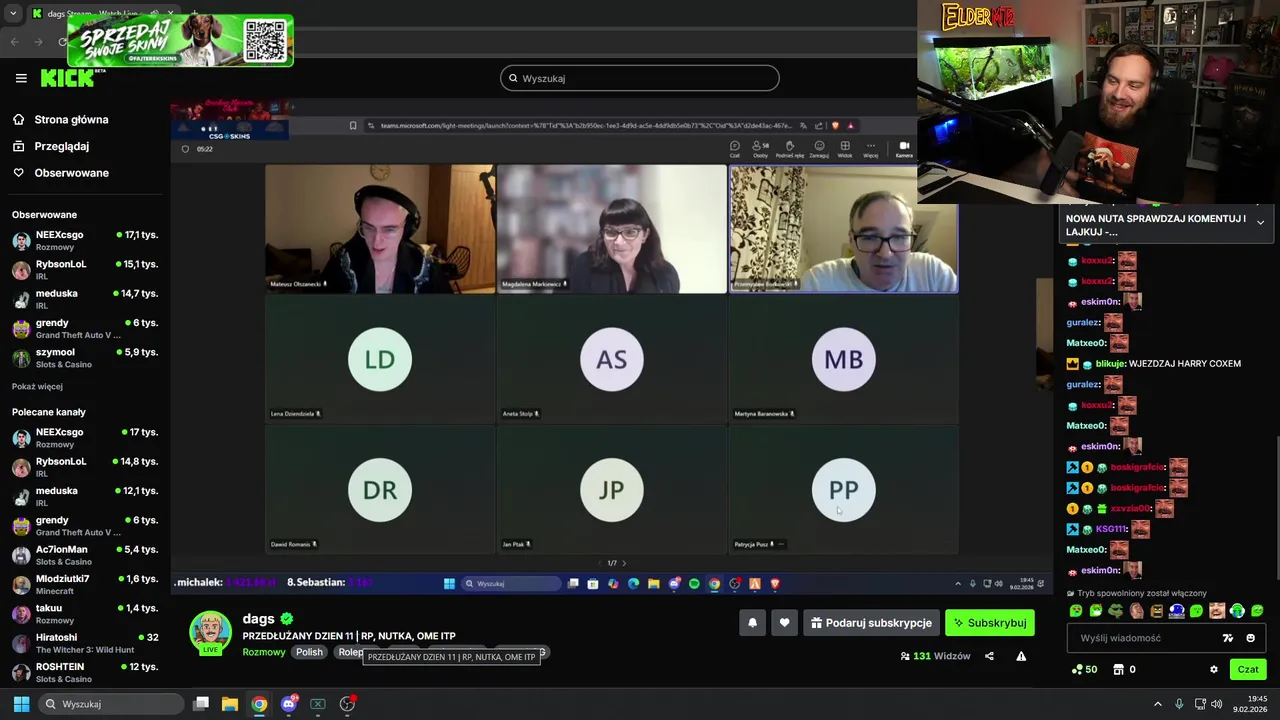The image size is (1280, 720).
Task: Open Przeglądaj in the sidebar
Action: 61,146
